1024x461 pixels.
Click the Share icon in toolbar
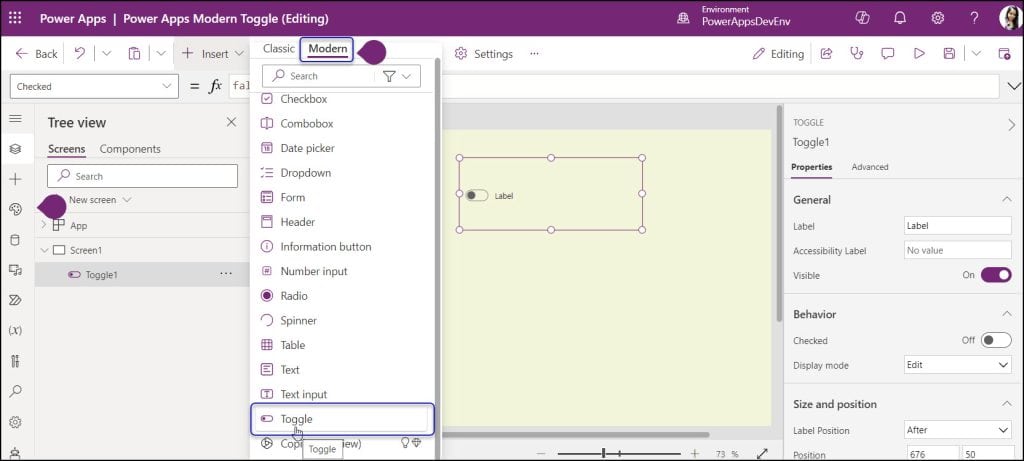pyautogui.click(x=826, y=54)
